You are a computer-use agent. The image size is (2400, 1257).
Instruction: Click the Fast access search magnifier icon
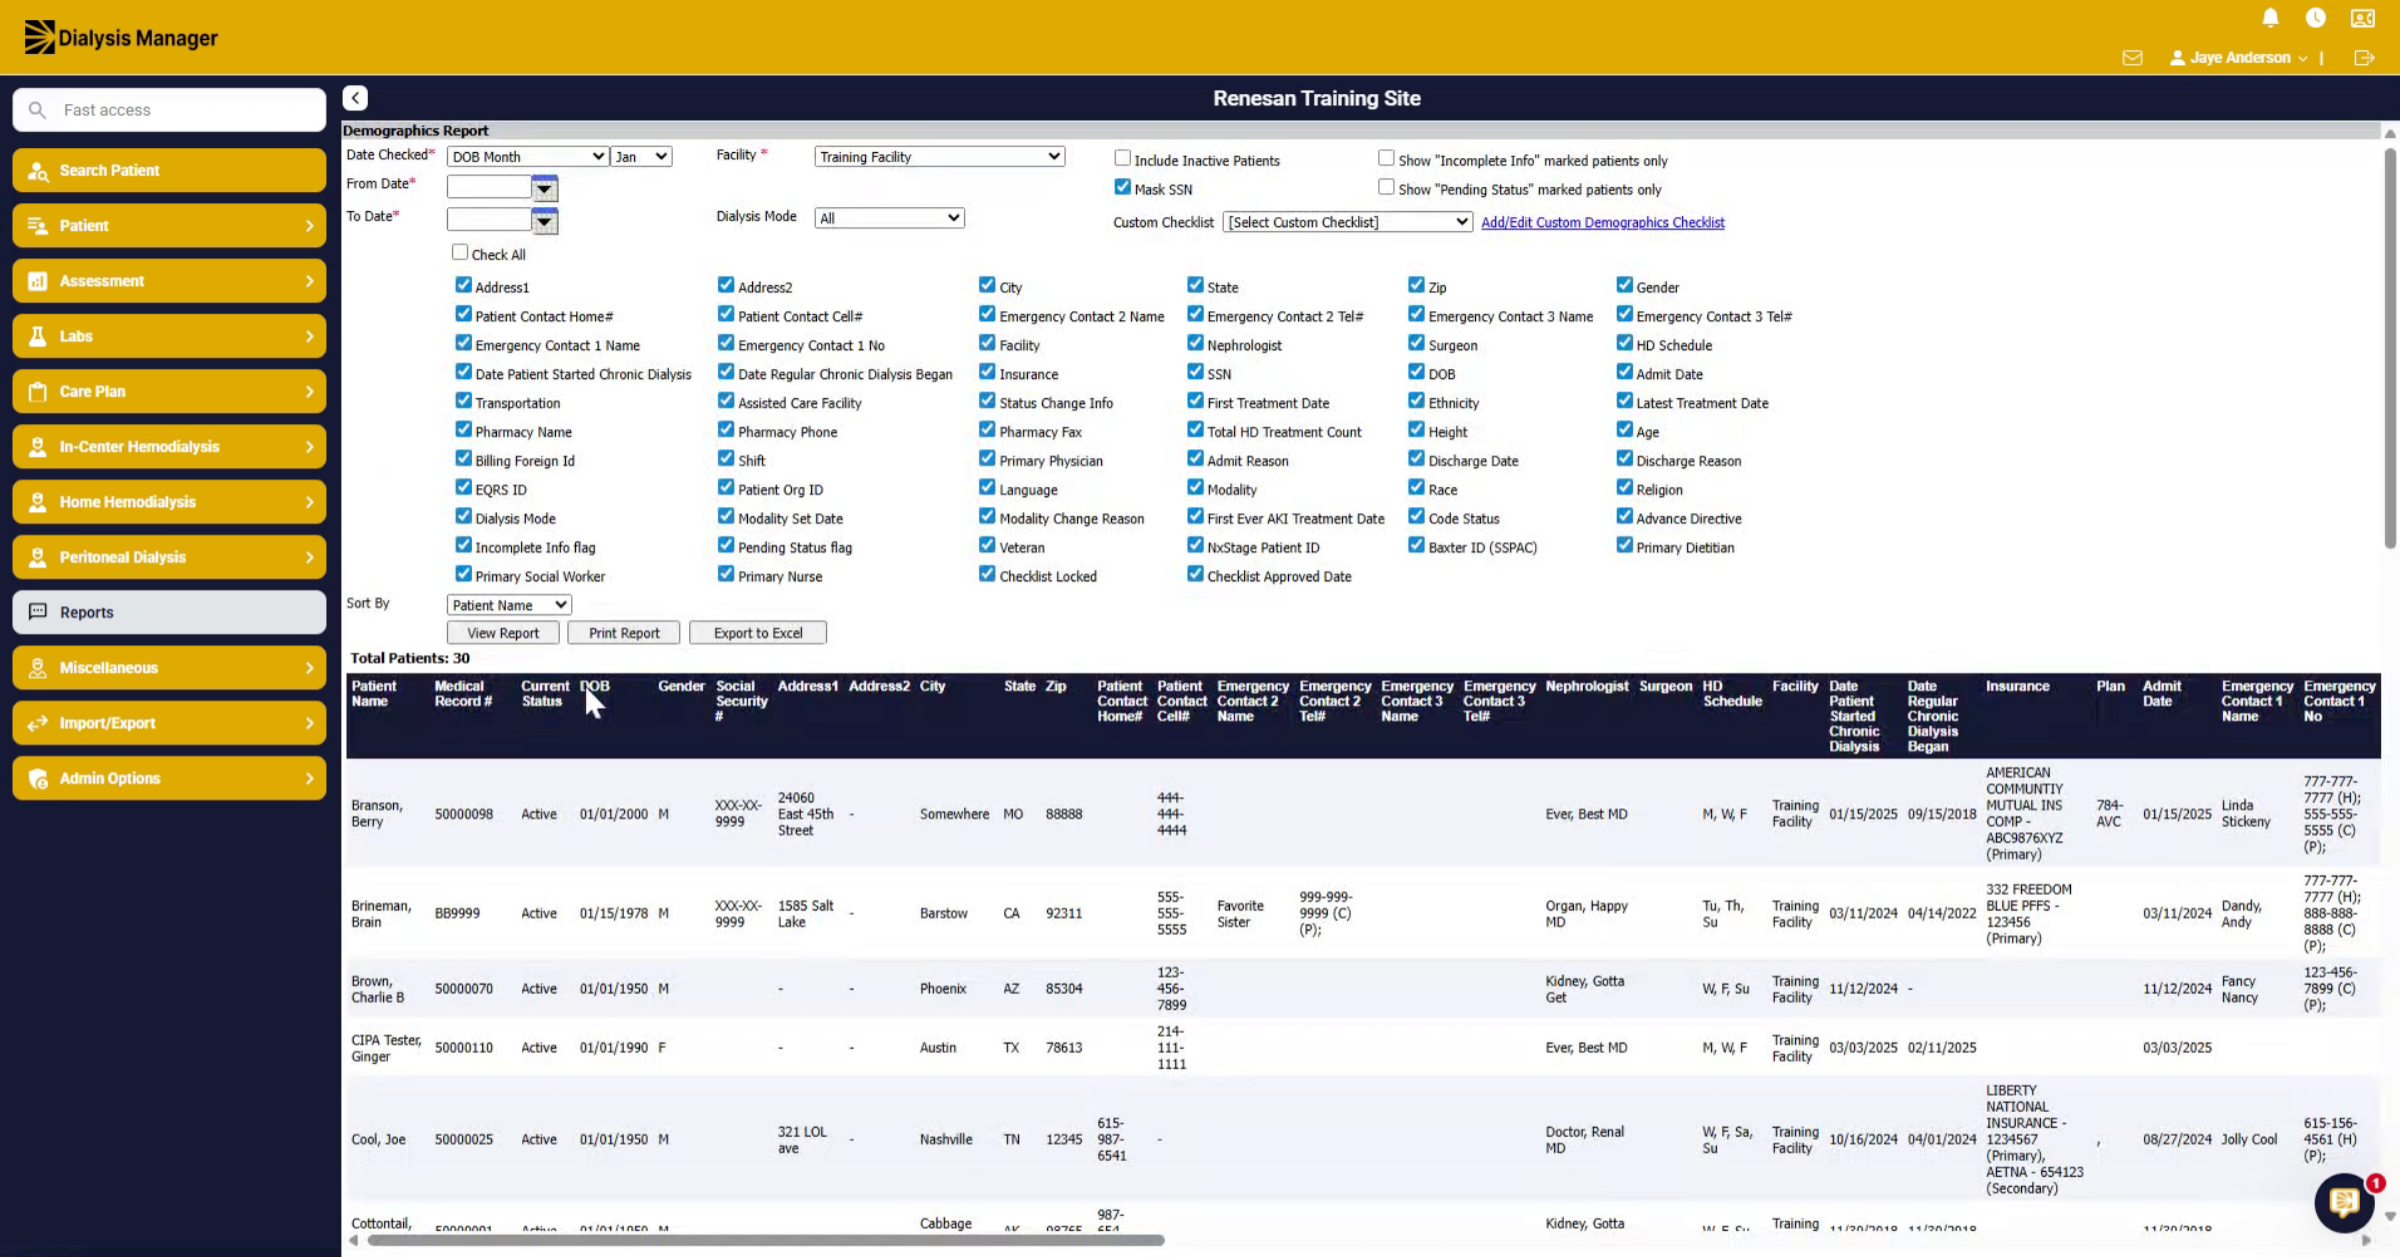point(37,110)
